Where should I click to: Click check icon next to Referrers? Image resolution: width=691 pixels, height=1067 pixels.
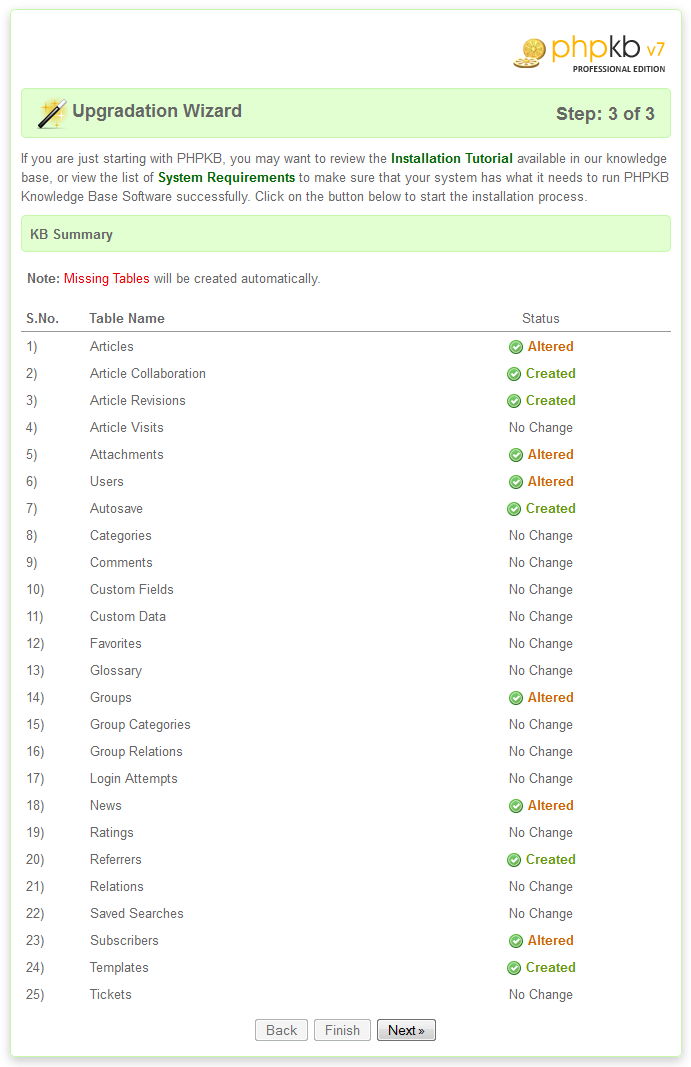514,860
